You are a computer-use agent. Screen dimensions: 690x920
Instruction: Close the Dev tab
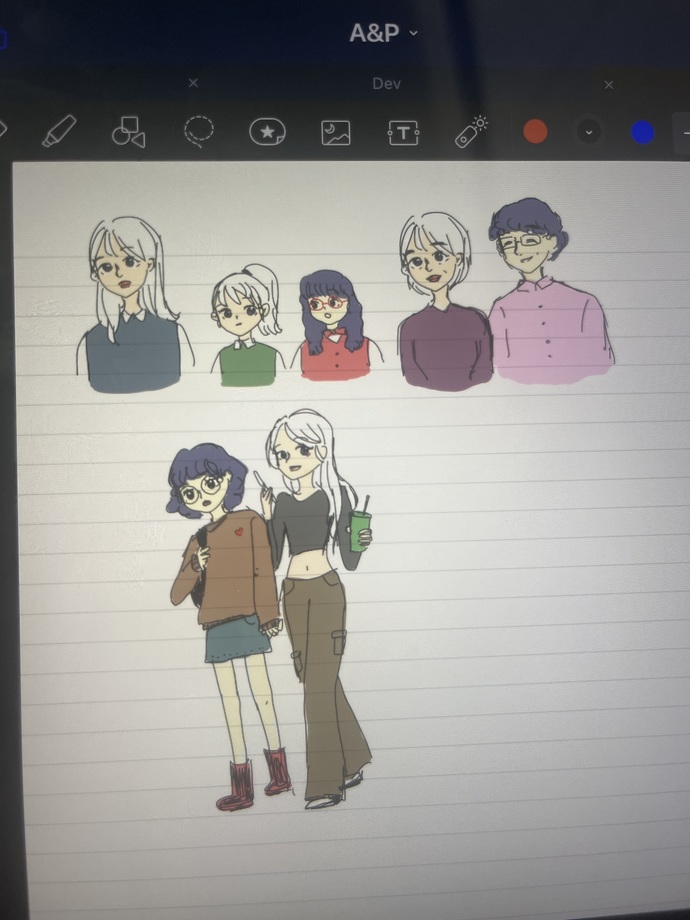[x=609, y=85]
